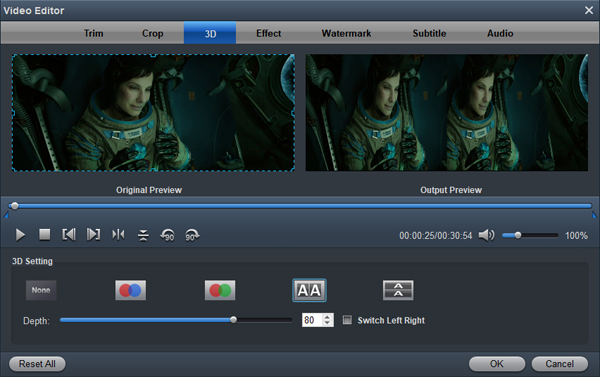The image size is (600, 377).
Task: Rotate video 90 degrees counterclockwise
Action: pos(168,235)
